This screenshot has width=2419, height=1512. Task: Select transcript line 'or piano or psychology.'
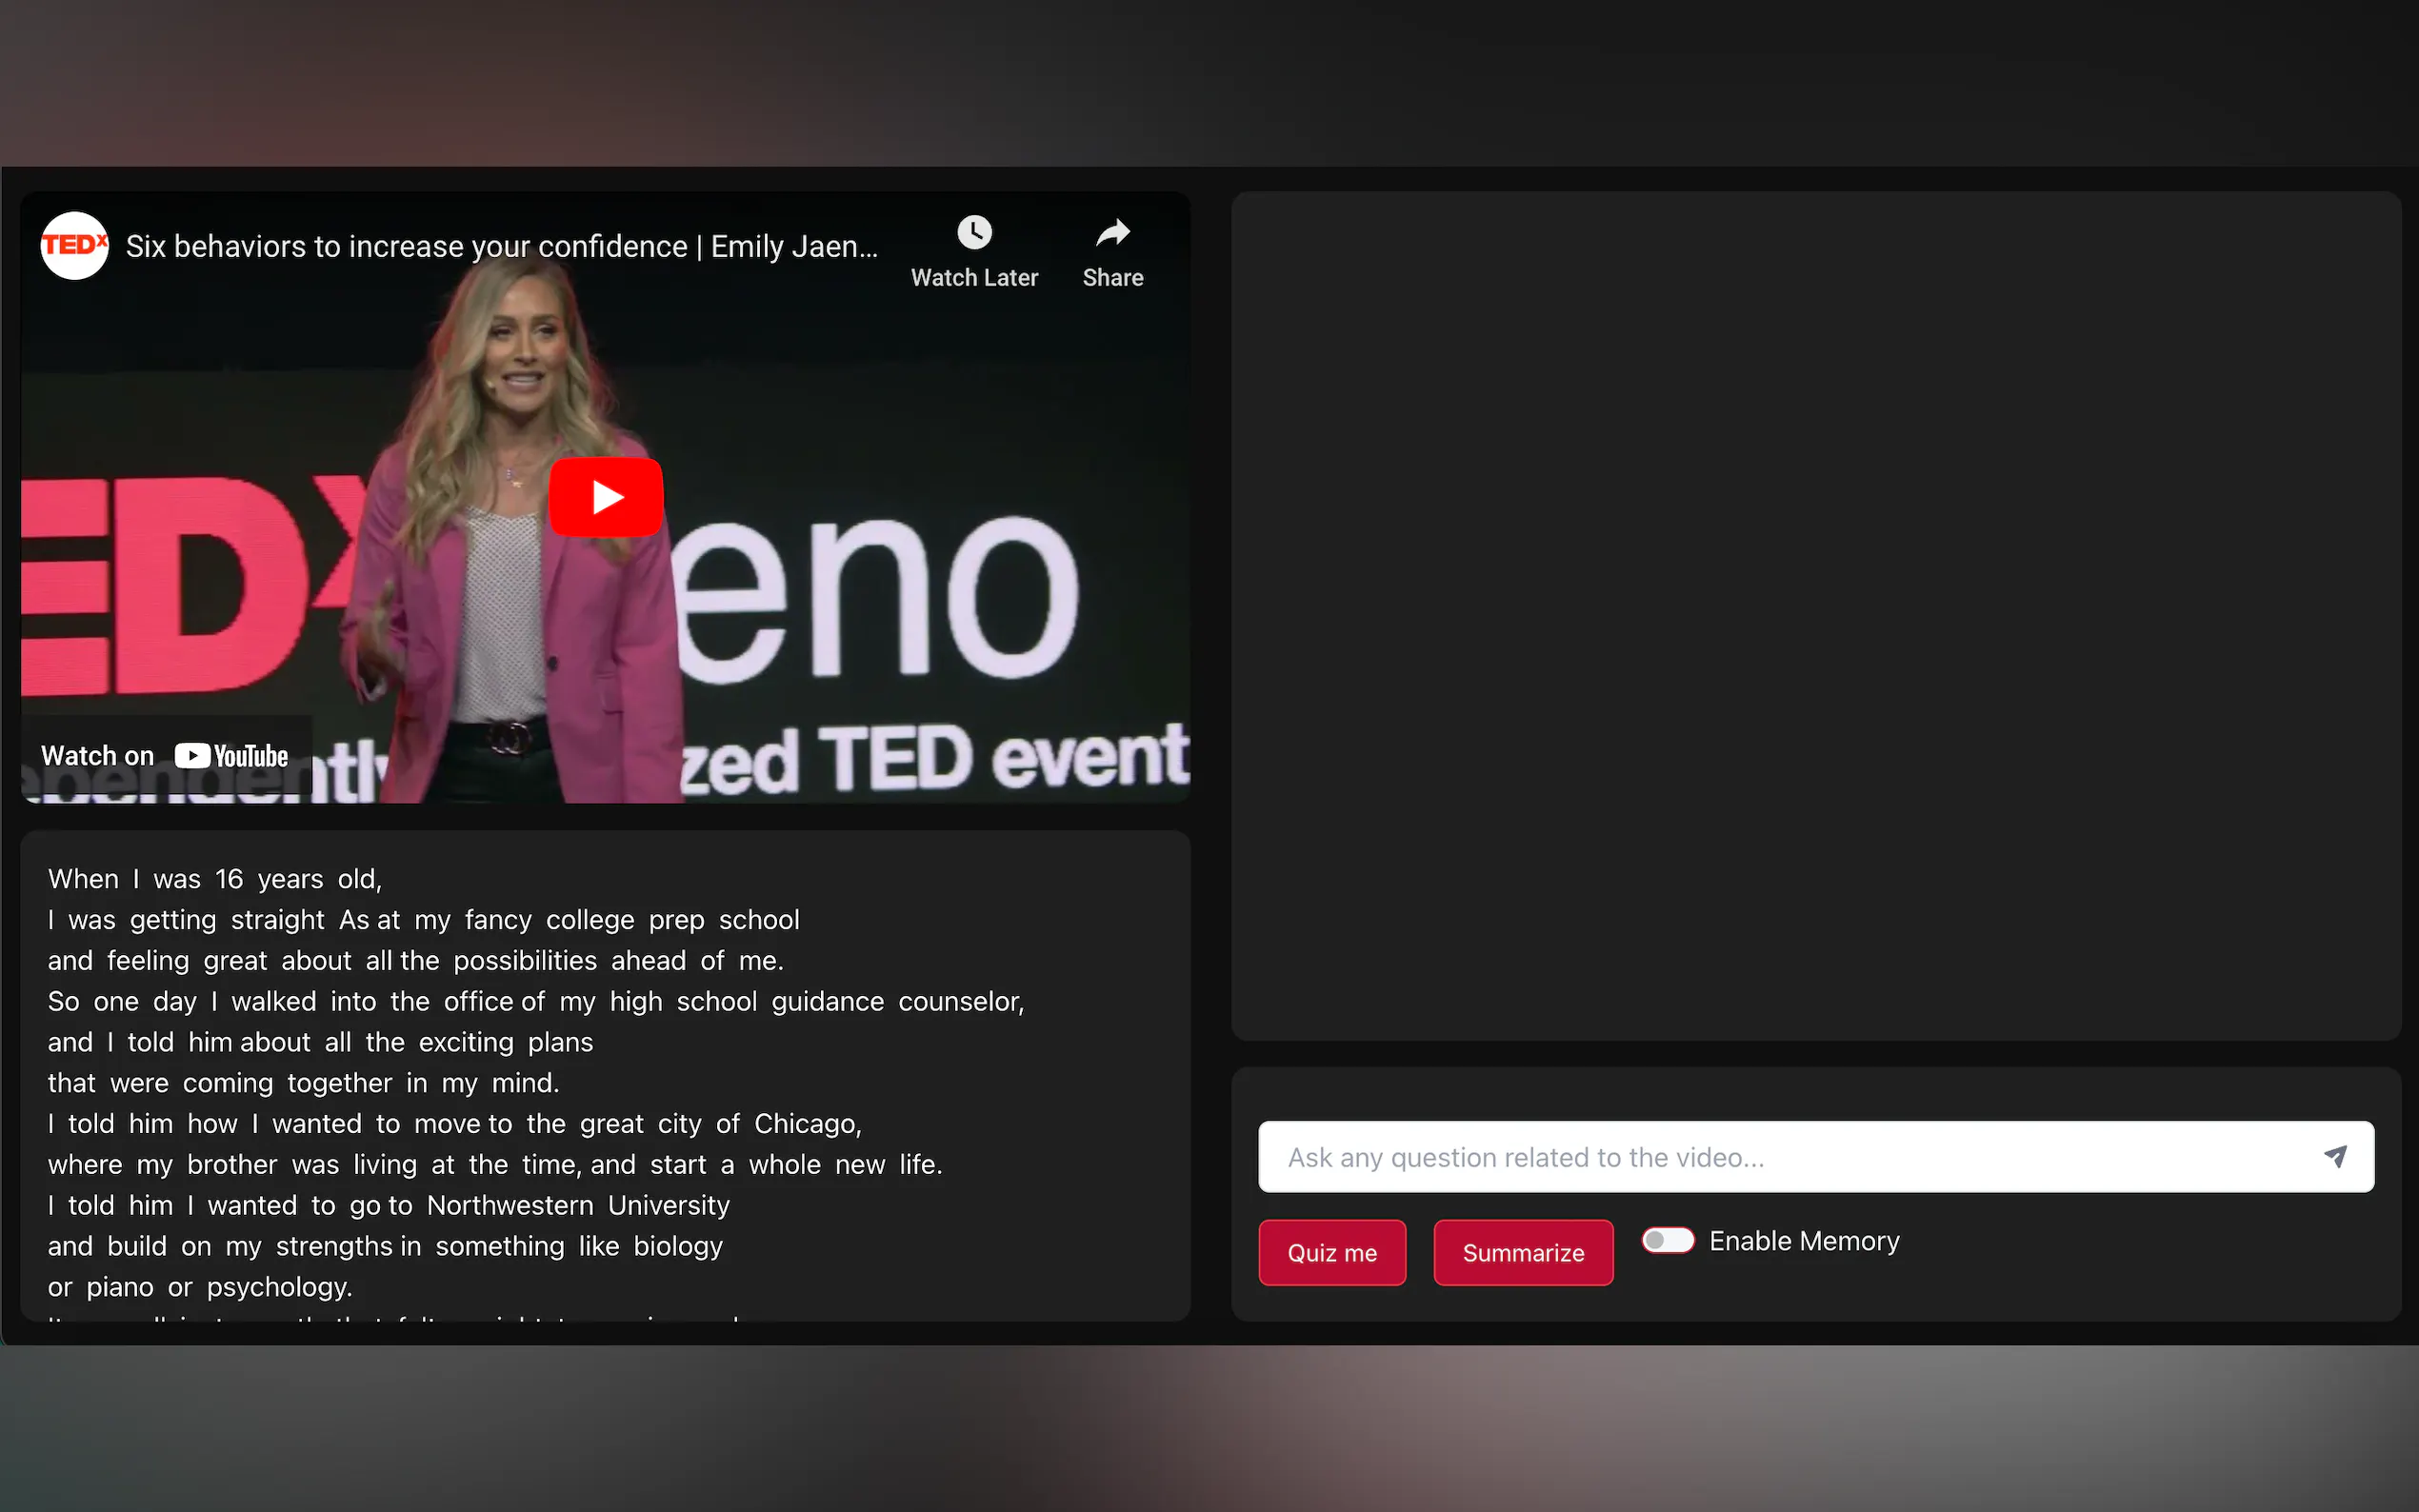tap(200, 1287)
